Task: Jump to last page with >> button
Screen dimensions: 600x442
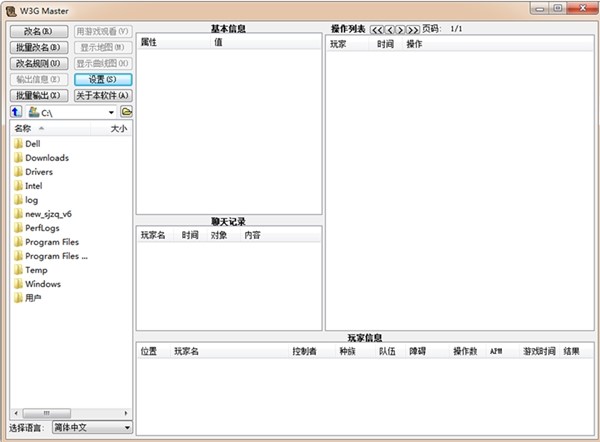Action: [x=413, y=30]
